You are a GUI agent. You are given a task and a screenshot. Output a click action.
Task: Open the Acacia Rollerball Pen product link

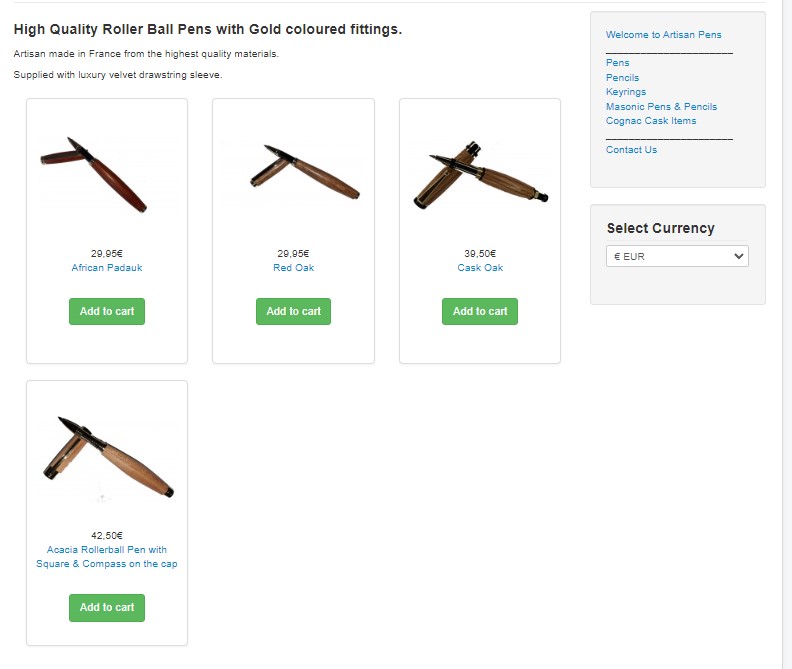[x=107, y=556]
